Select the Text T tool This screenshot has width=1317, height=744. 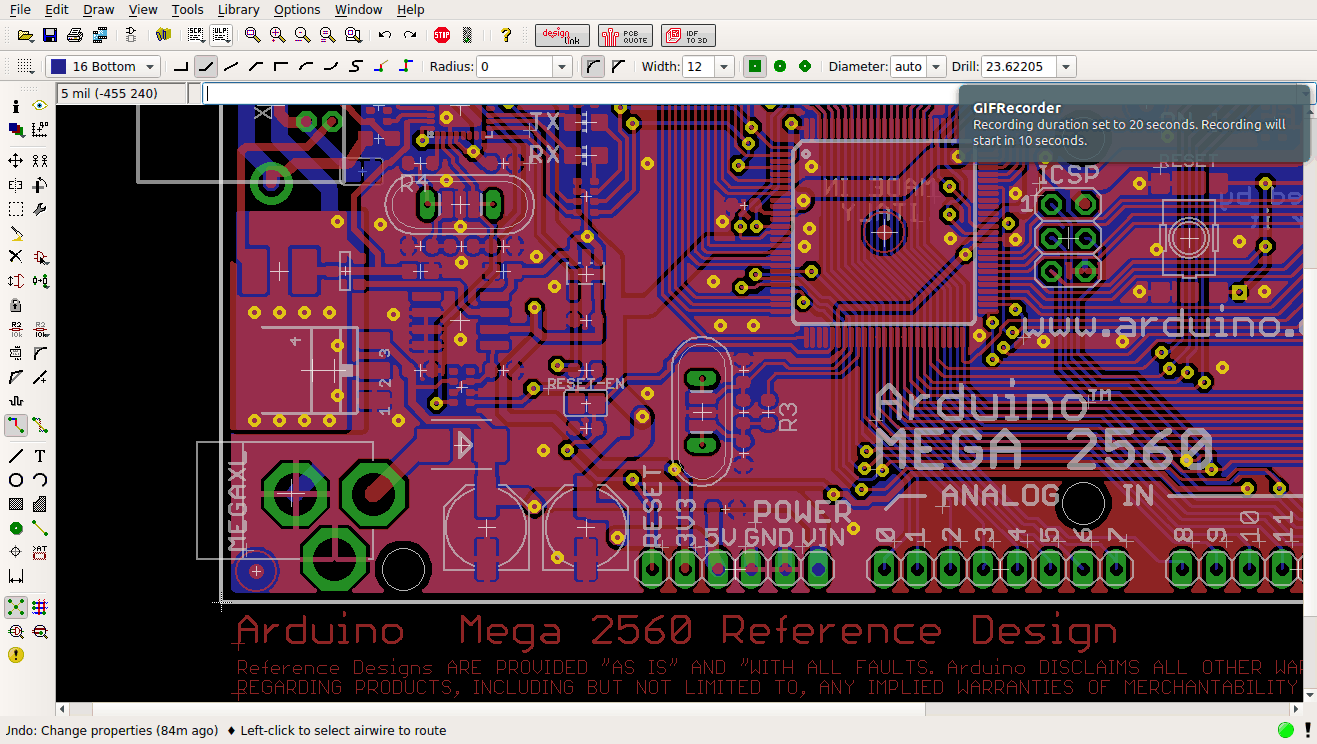[x=40, y=456]
